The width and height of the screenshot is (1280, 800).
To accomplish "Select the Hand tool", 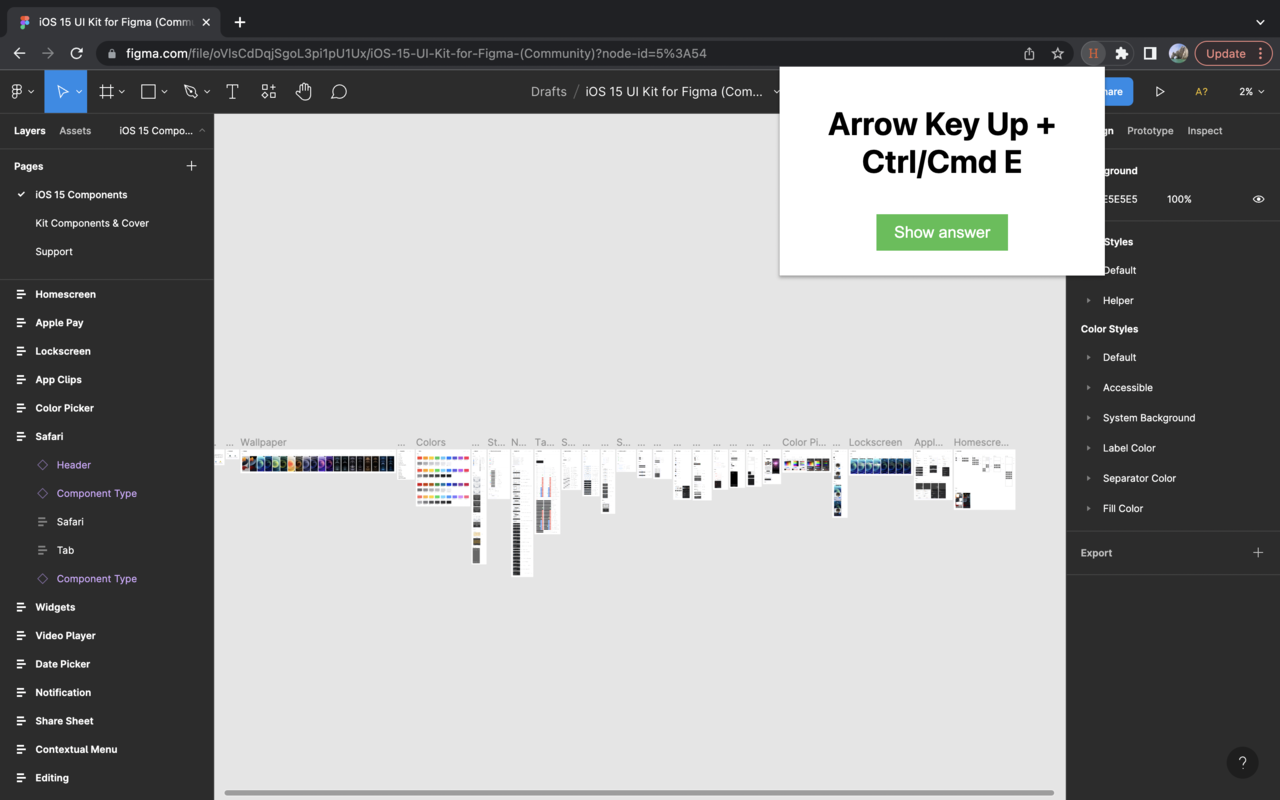I will tap(304, 91).
